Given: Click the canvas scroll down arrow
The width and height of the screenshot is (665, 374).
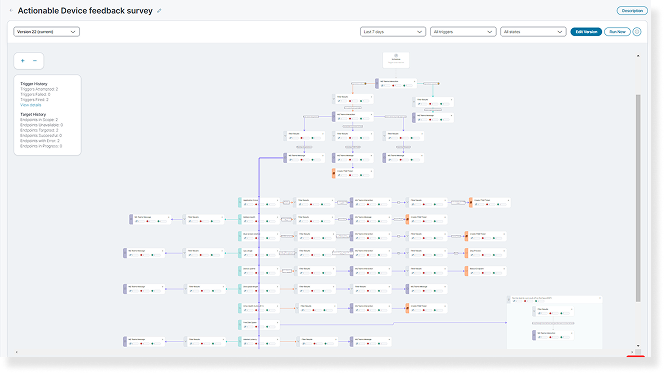Looking at the screenshot, I should [x=638, y=346].
